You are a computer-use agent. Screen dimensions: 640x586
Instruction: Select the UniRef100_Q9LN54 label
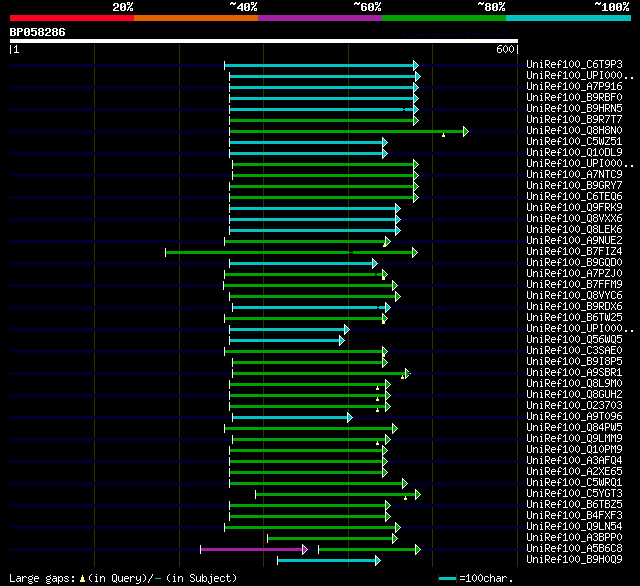[574, 527]
